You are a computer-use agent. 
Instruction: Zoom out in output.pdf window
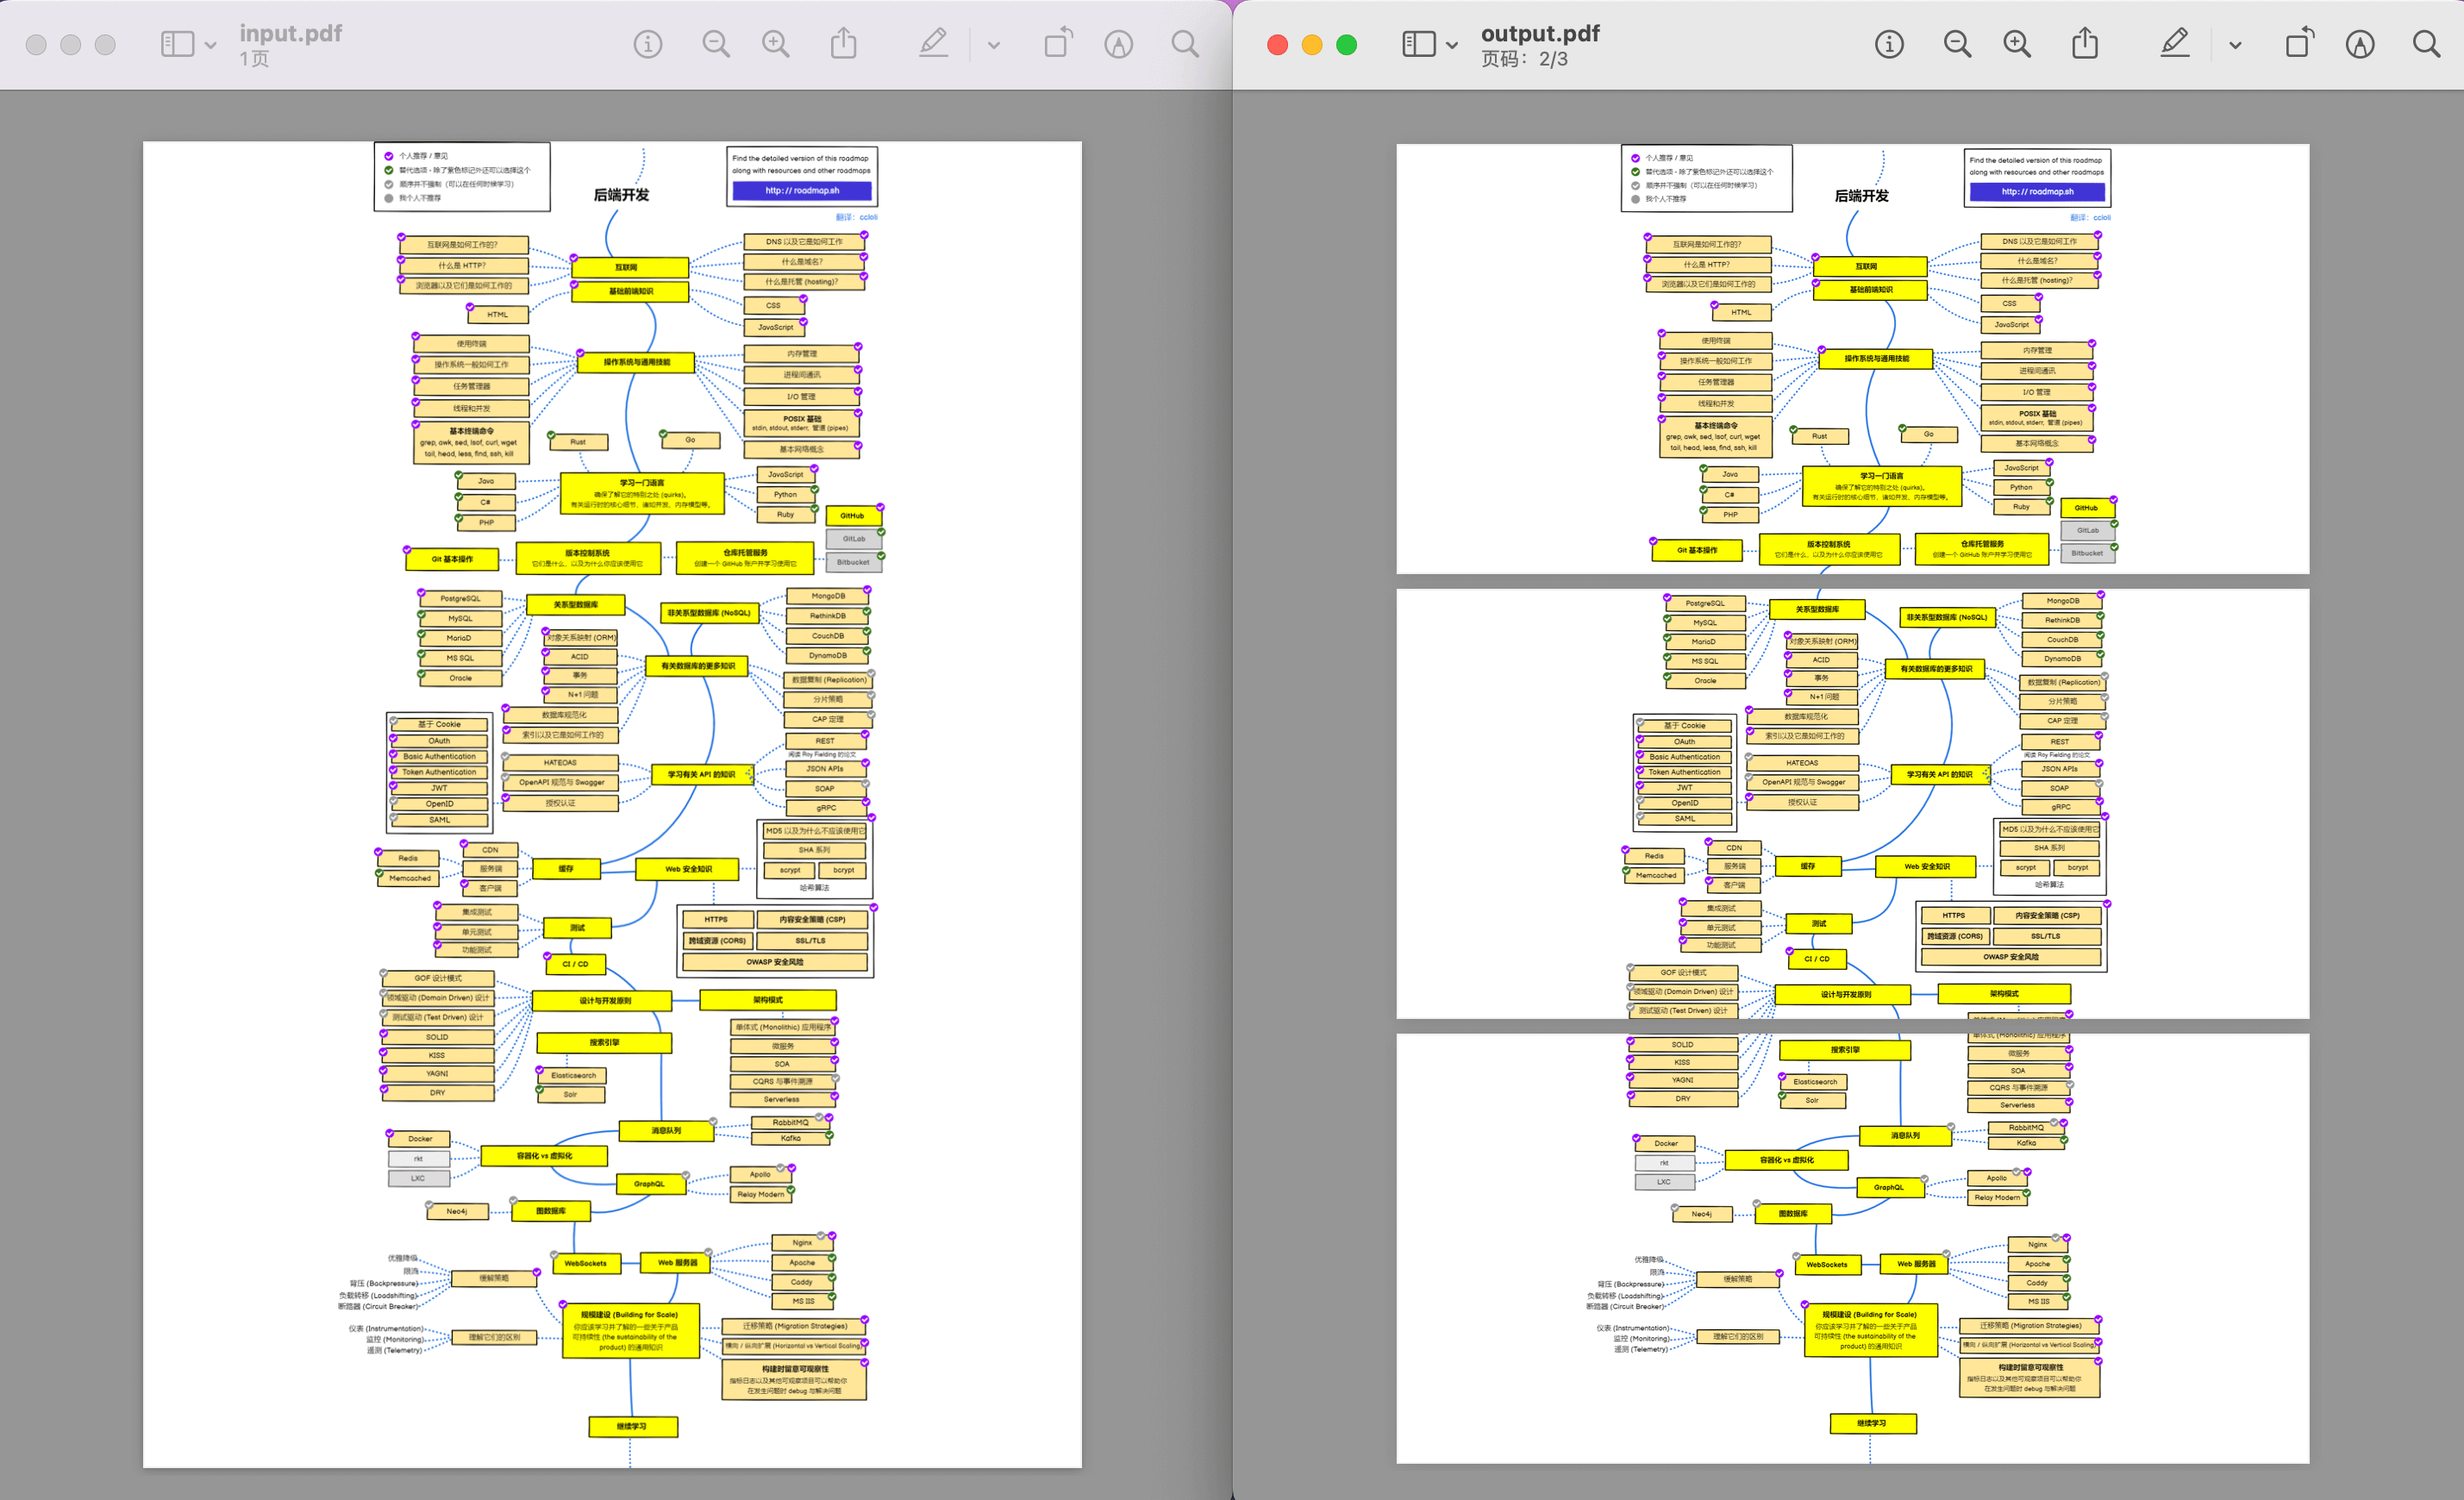pyautogui.click(x=1957, y=44)
